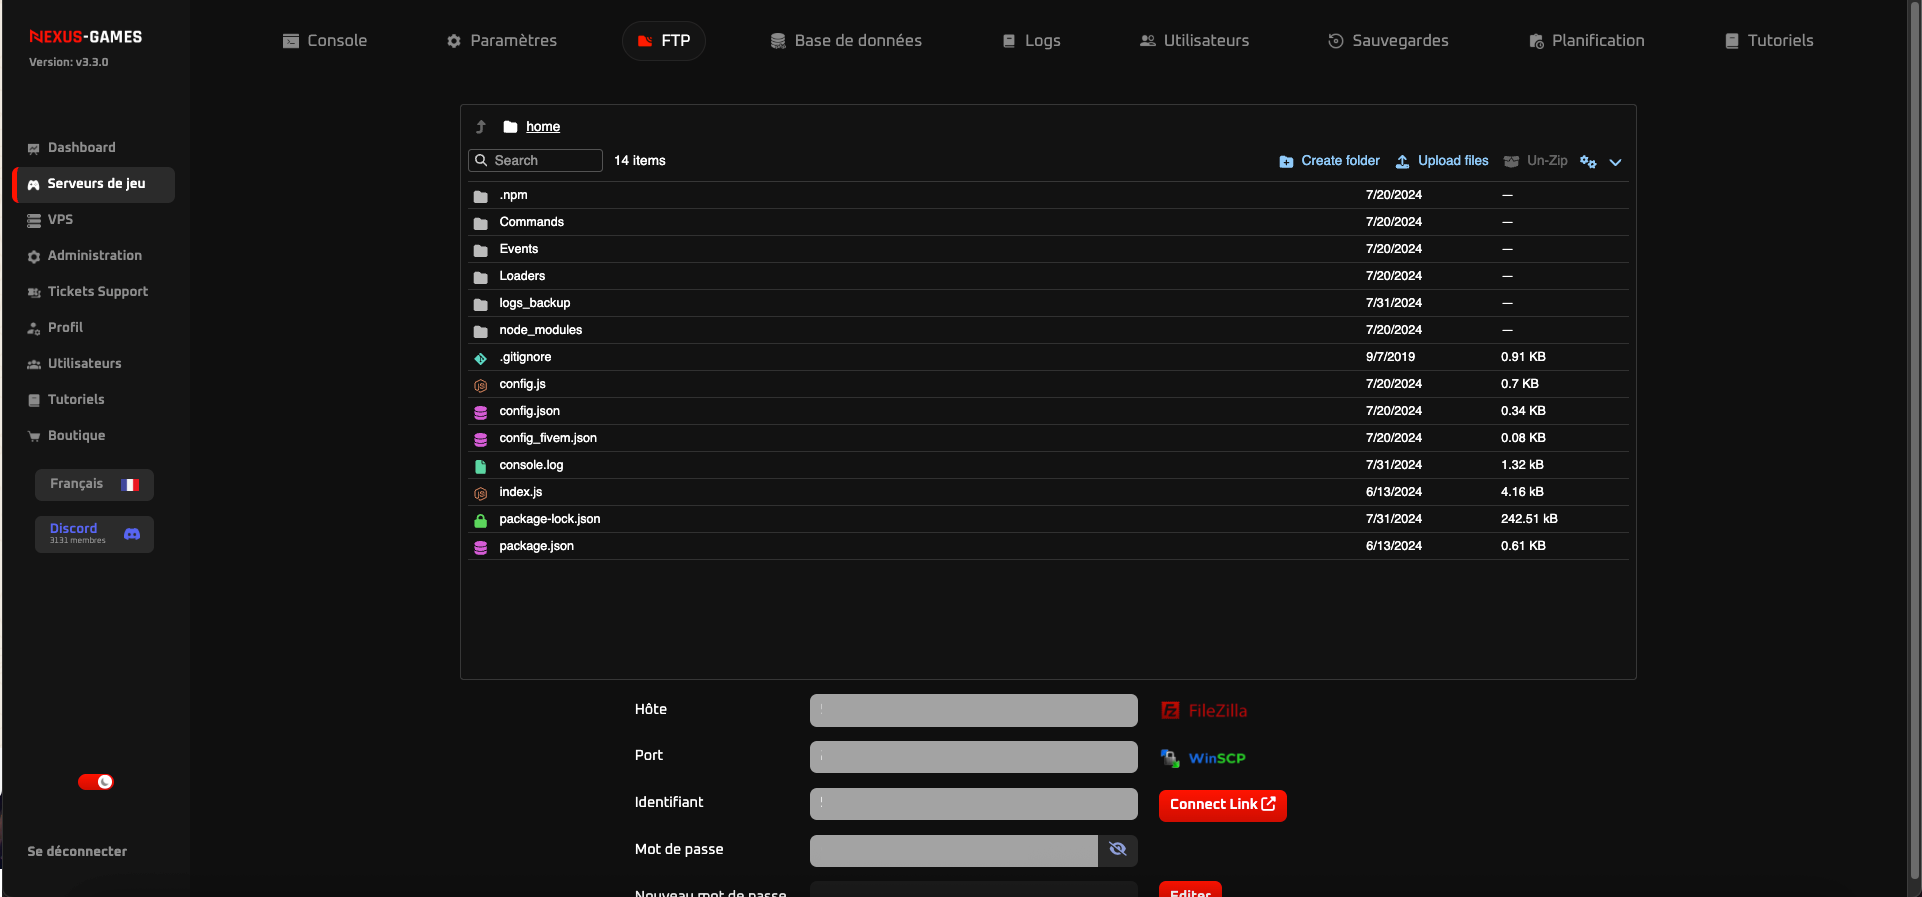
Task: Open the Français language selector
Action: [94, 484]
